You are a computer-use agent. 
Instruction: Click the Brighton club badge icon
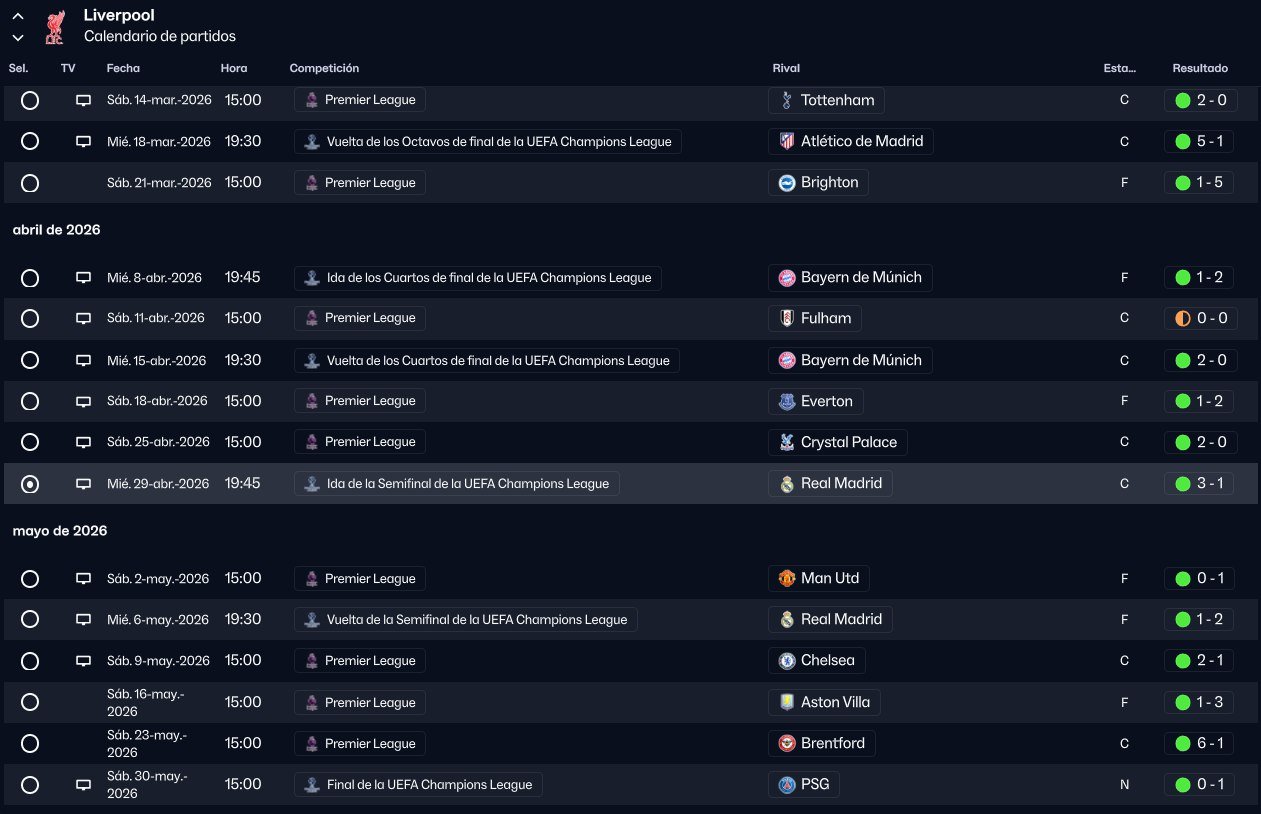(x=787, y=182)
